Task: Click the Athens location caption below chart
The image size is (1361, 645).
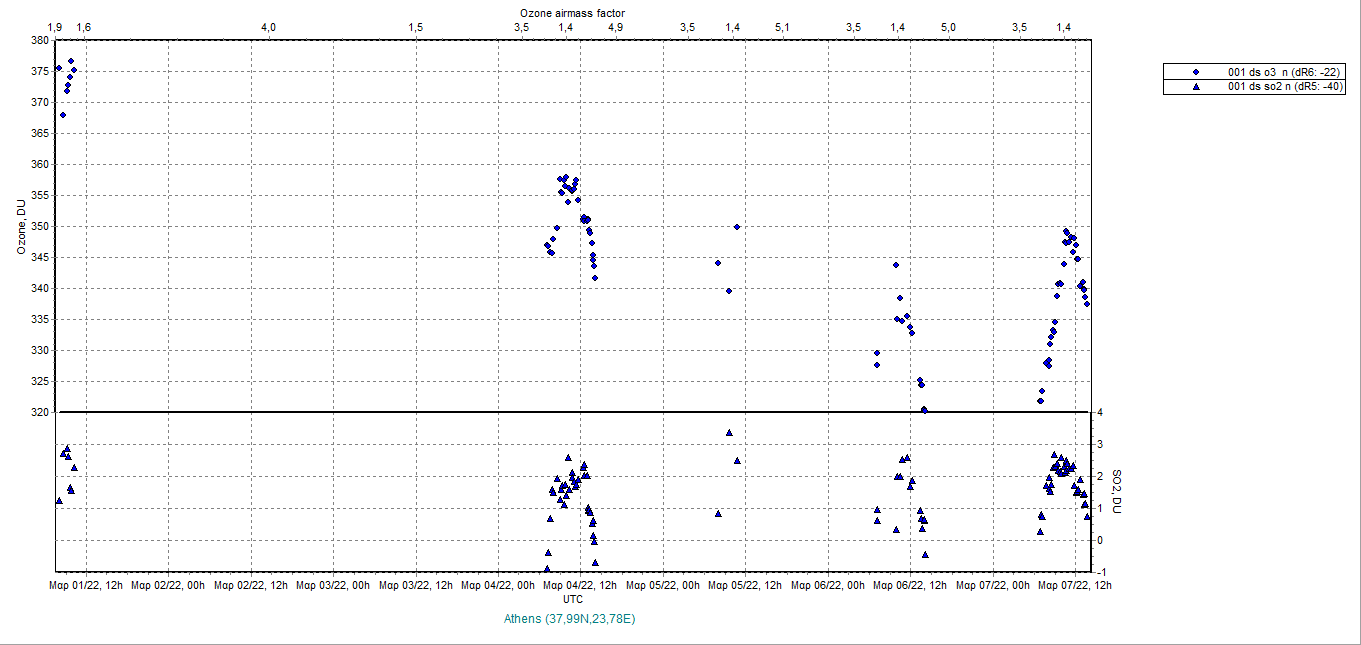Action: pyautogui.click(x=570, y=619)
